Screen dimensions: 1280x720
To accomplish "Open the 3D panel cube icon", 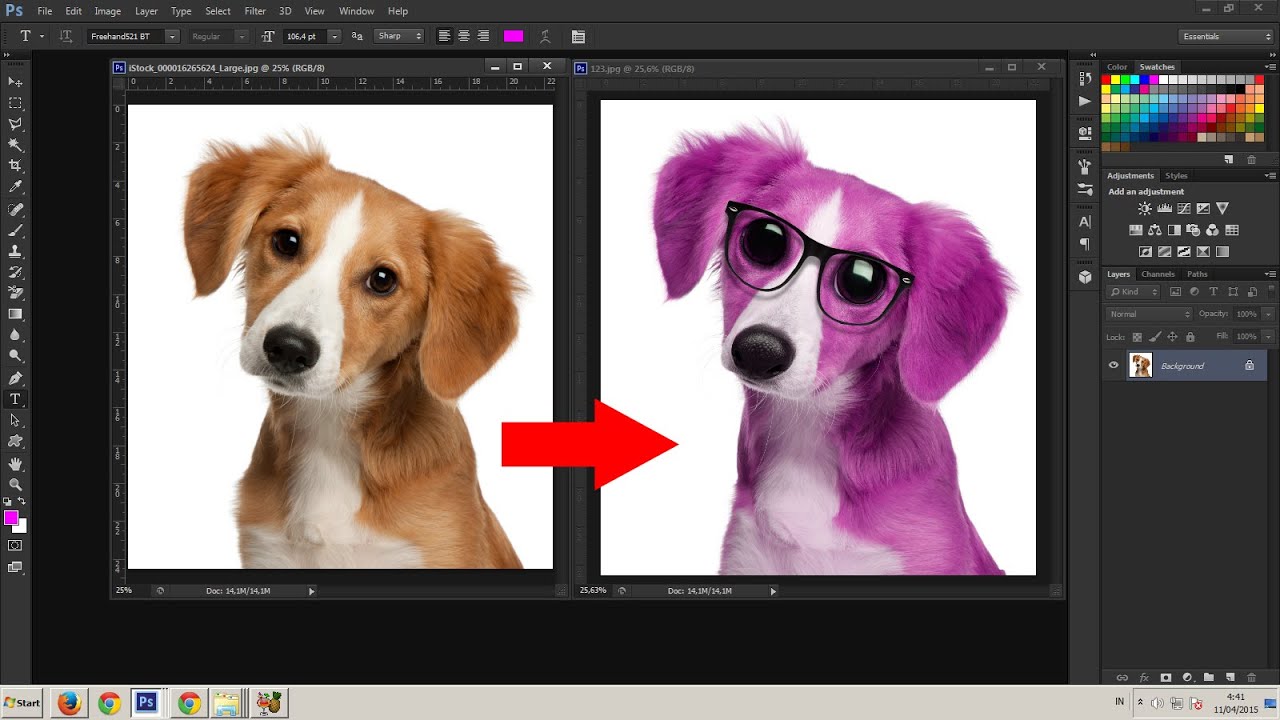I will (1085, 277).
